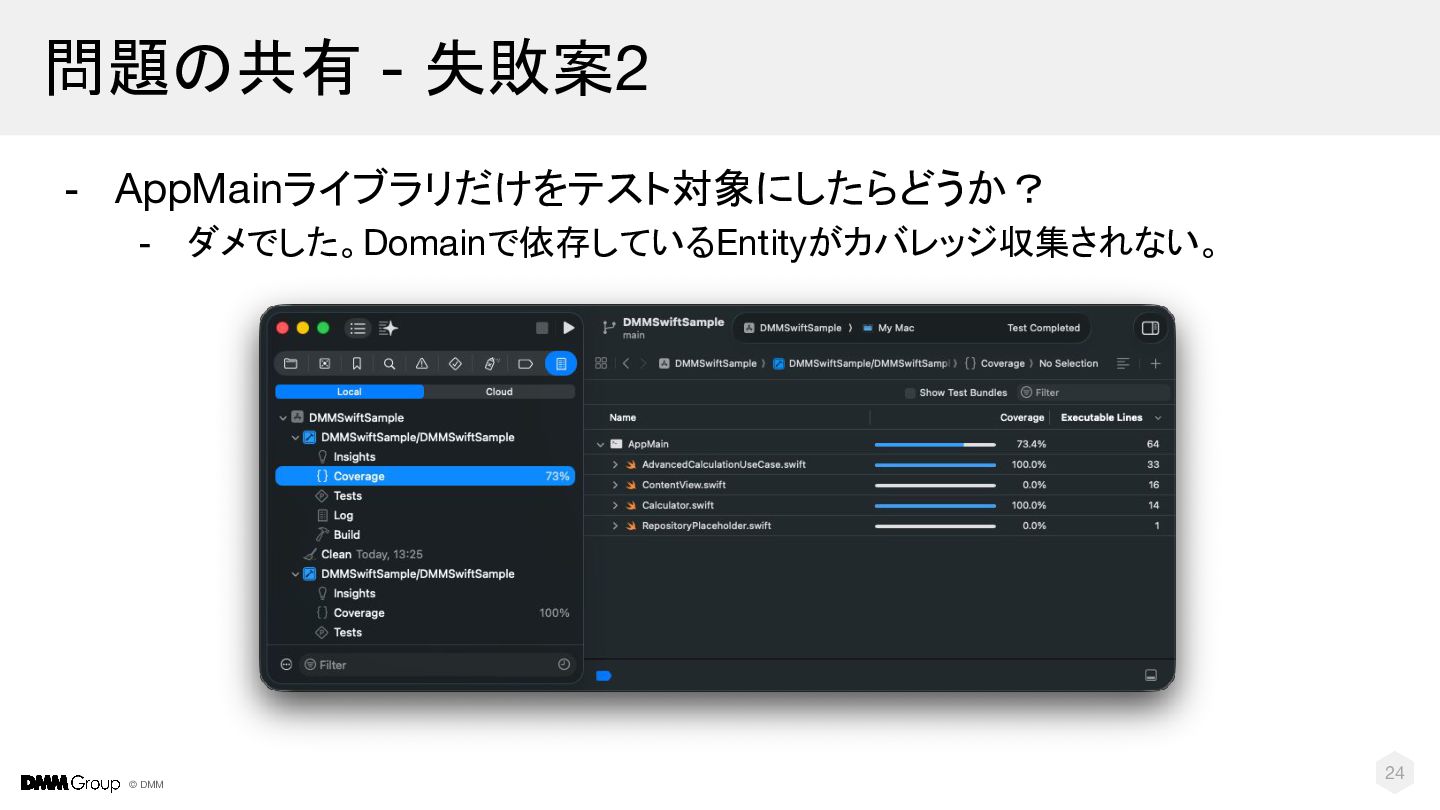Open the Test navigator diamond icon
This screenshot has height=810, width=1440.
click(x=455, y=364)
